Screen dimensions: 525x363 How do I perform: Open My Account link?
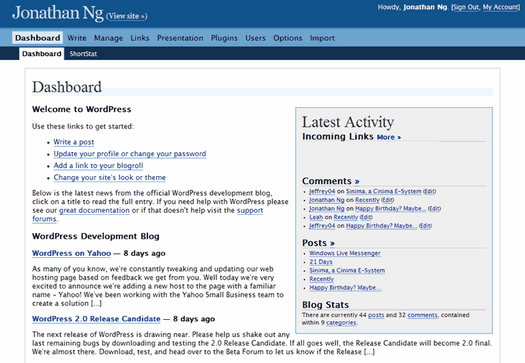tap(501, 7)
